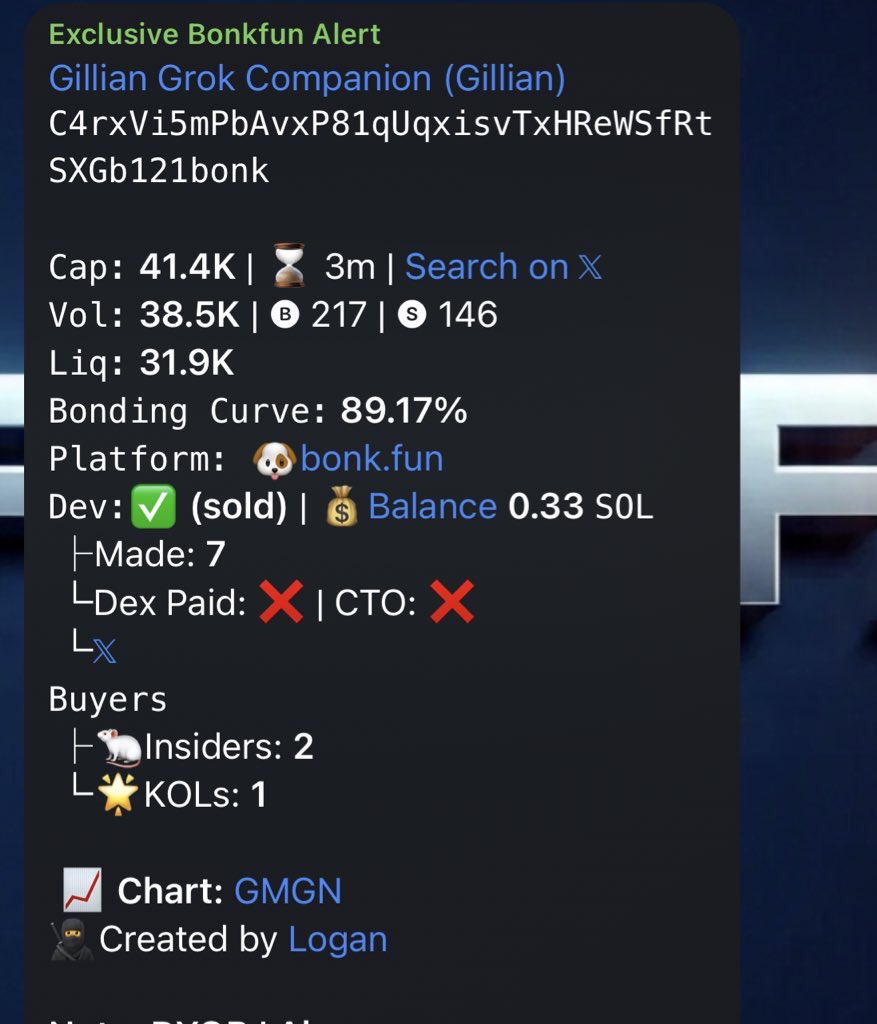This screenshot has height=1024, width=877.
Task: Open the Search on X link
Action: click(503, 266)
